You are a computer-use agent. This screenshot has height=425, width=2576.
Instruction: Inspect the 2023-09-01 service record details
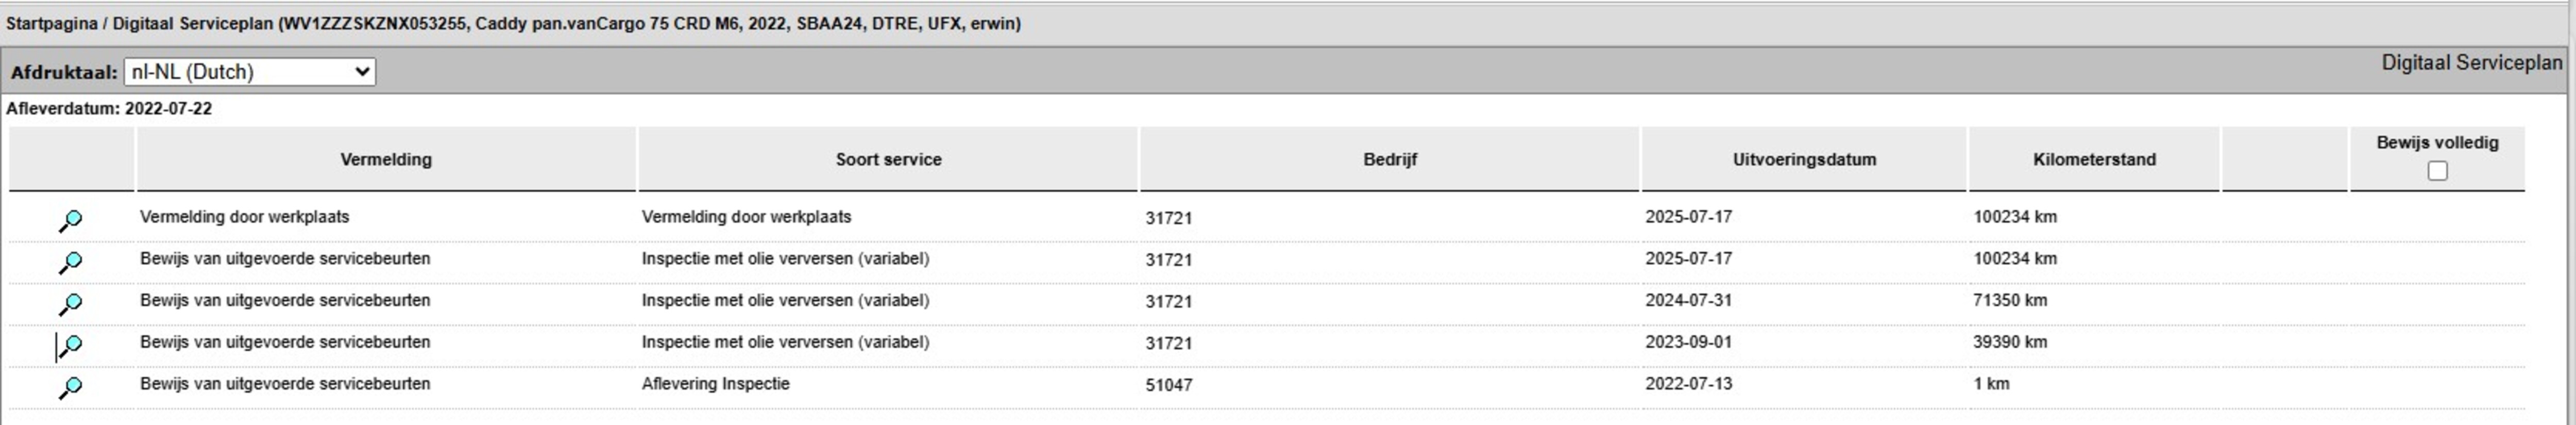point(70,345)
